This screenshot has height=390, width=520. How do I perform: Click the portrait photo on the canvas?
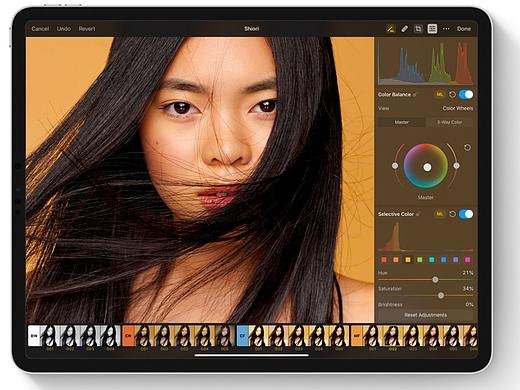click(x=200, y=180)
